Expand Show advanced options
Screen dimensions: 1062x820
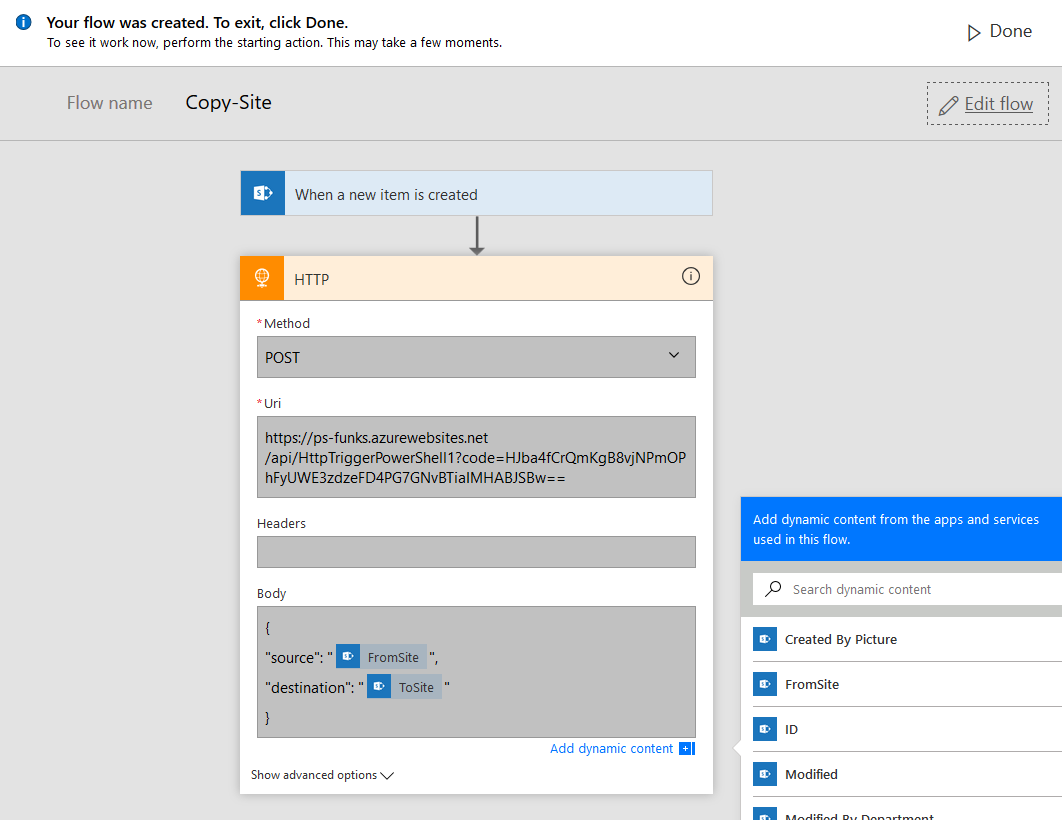click(x=322, y=775)
